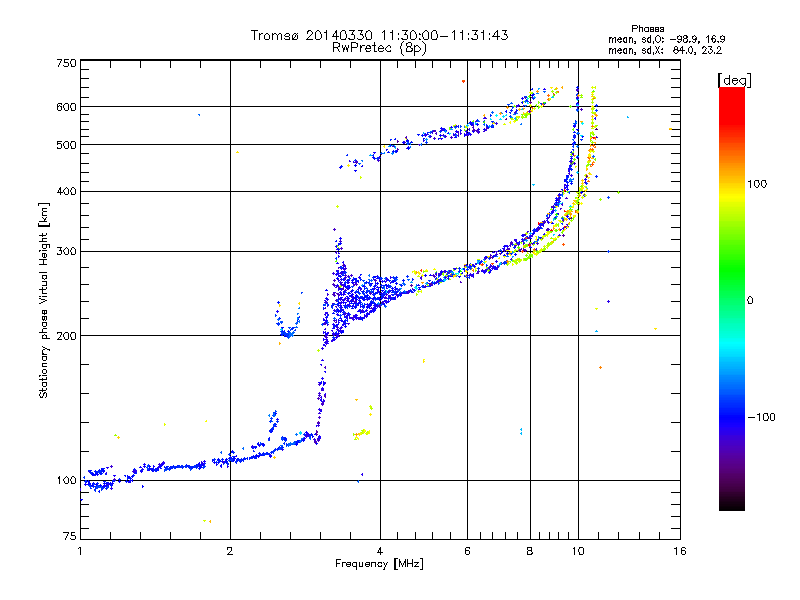Viewport: 800px width, 600px height.
Task: Click the "Stationary phase Virtual Height [km]" label
Action: click(44, 300)
